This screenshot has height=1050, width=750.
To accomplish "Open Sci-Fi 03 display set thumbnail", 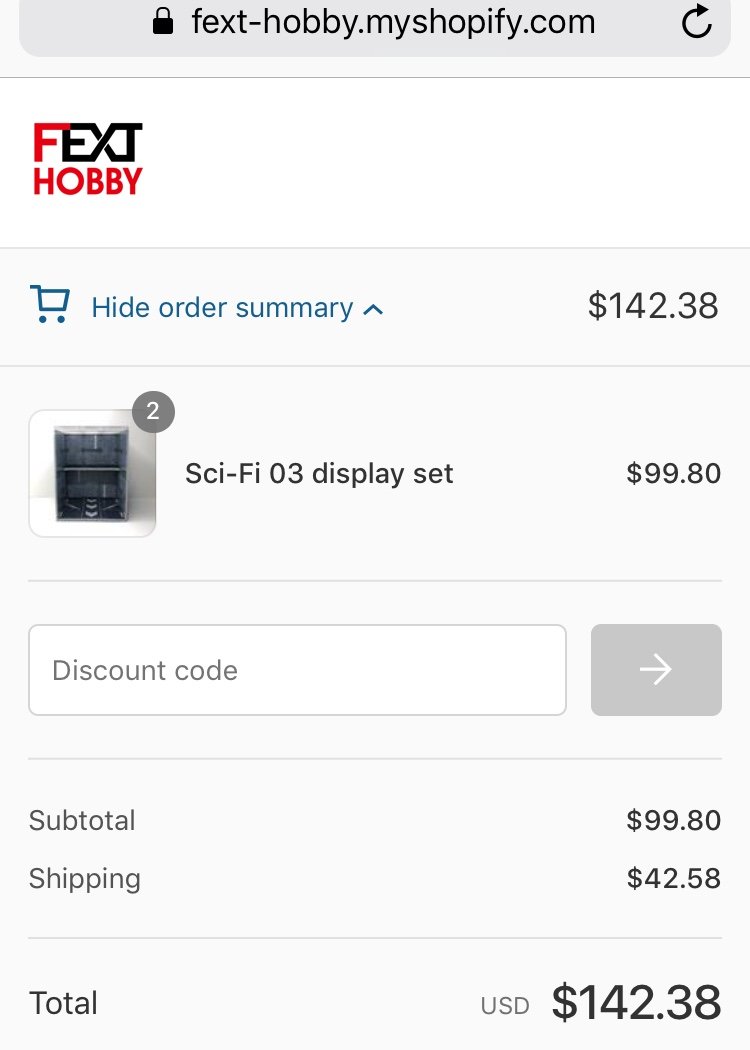I will [x=92, y=473].
